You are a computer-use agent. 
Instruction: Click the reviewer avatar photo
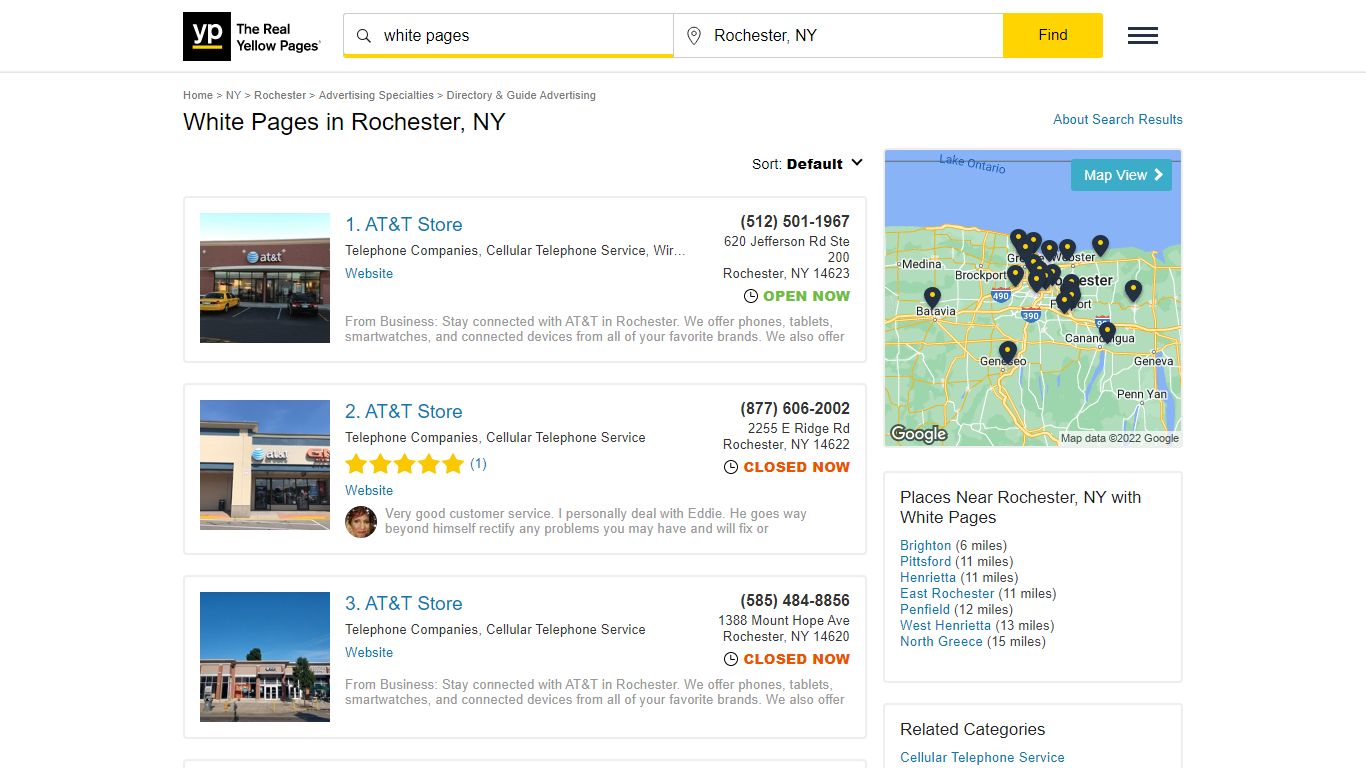click(x=361, y=522)
